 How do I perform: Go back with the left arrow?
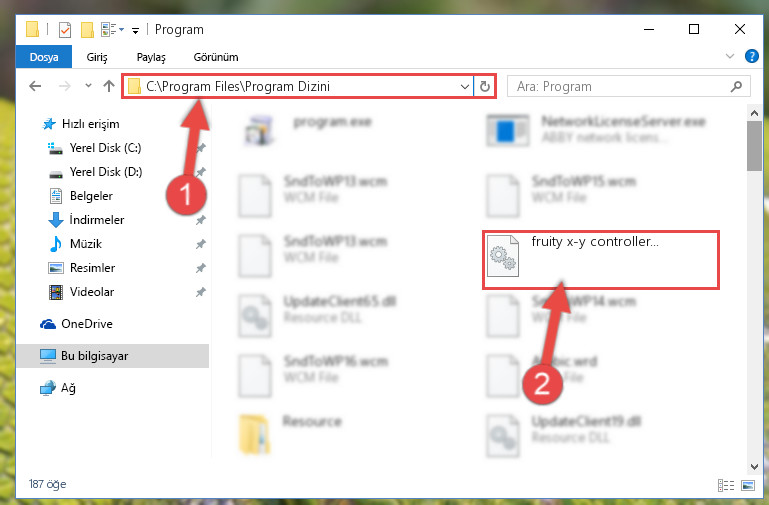pyautogui.click(x=35, y=86)
